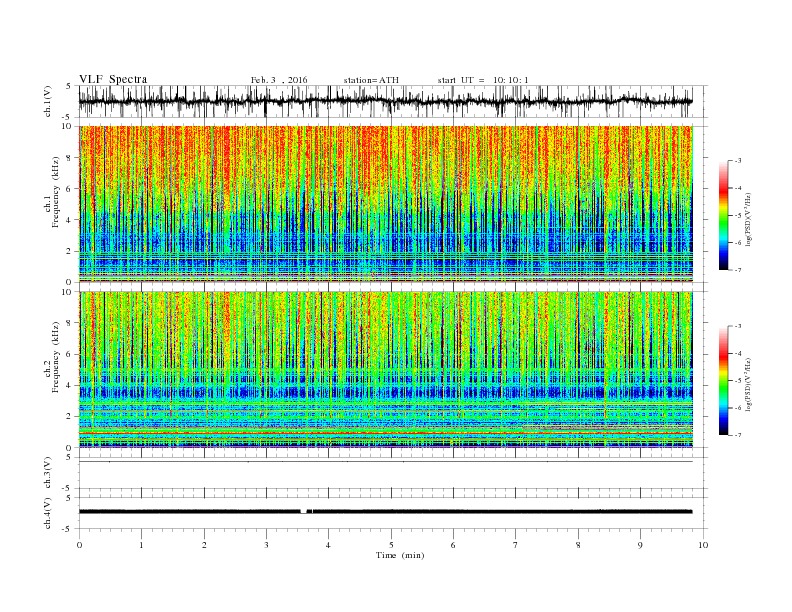Click the "-7" label on ch.2 color bar
Image resolution: width=792 pixels, height=612 pixels.
click(x=738, y=436)
